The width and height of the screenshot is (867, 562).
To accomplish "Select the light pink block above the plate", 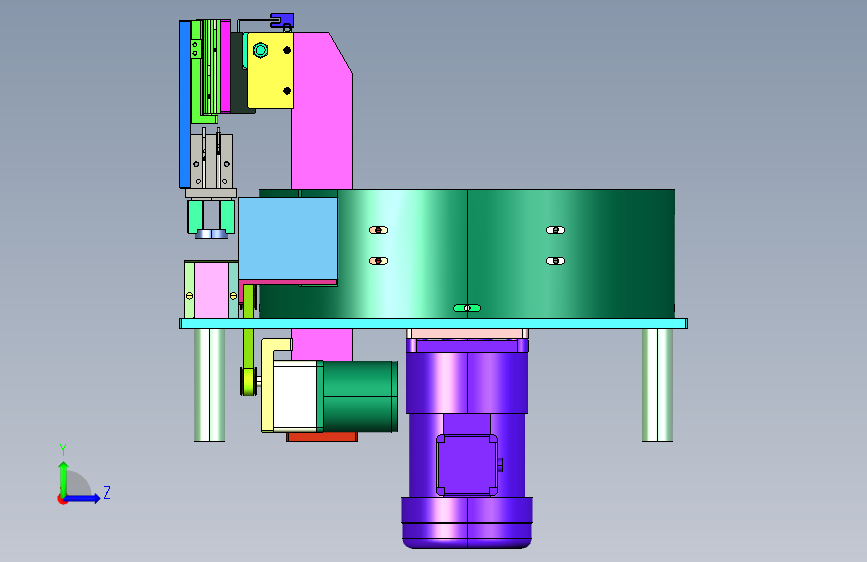I will click(211, 290).
